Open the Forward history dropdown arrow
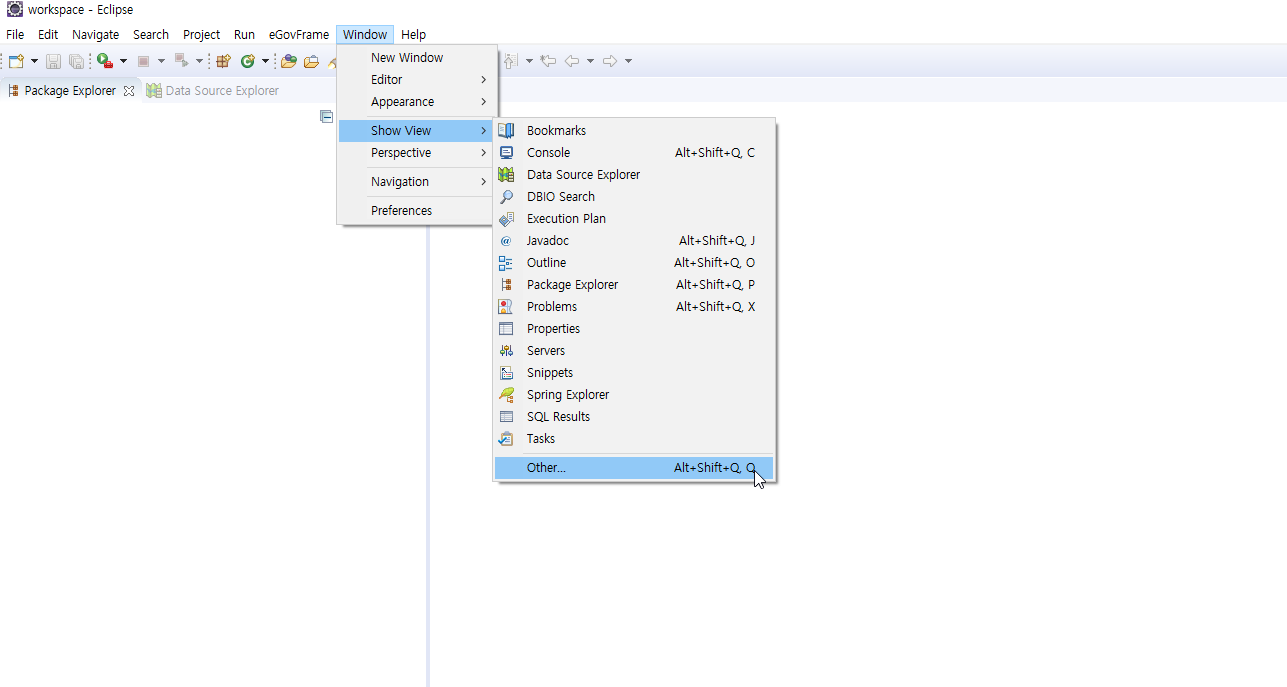Image resolution: width=1287 pixels, height=687 pixels. point(628,61)
